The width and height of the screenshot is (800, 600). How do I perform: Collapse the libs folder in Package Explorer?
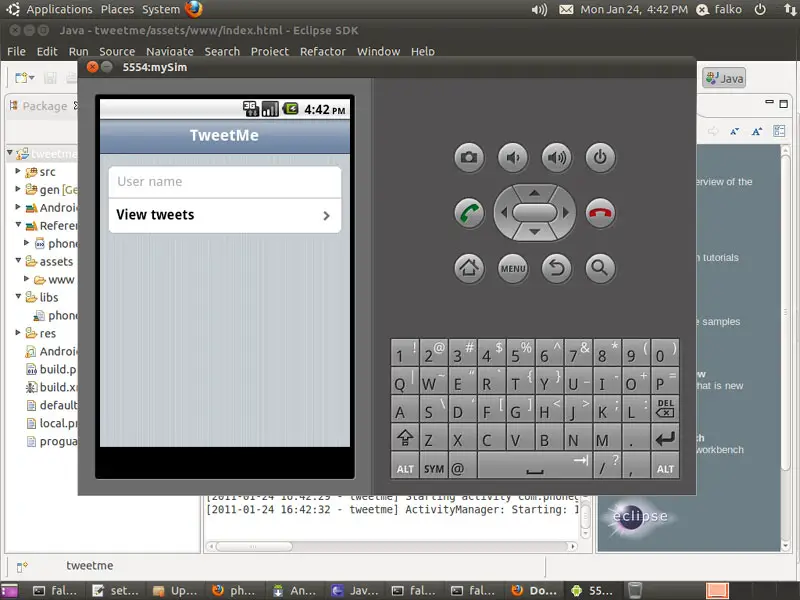point(18,296)
